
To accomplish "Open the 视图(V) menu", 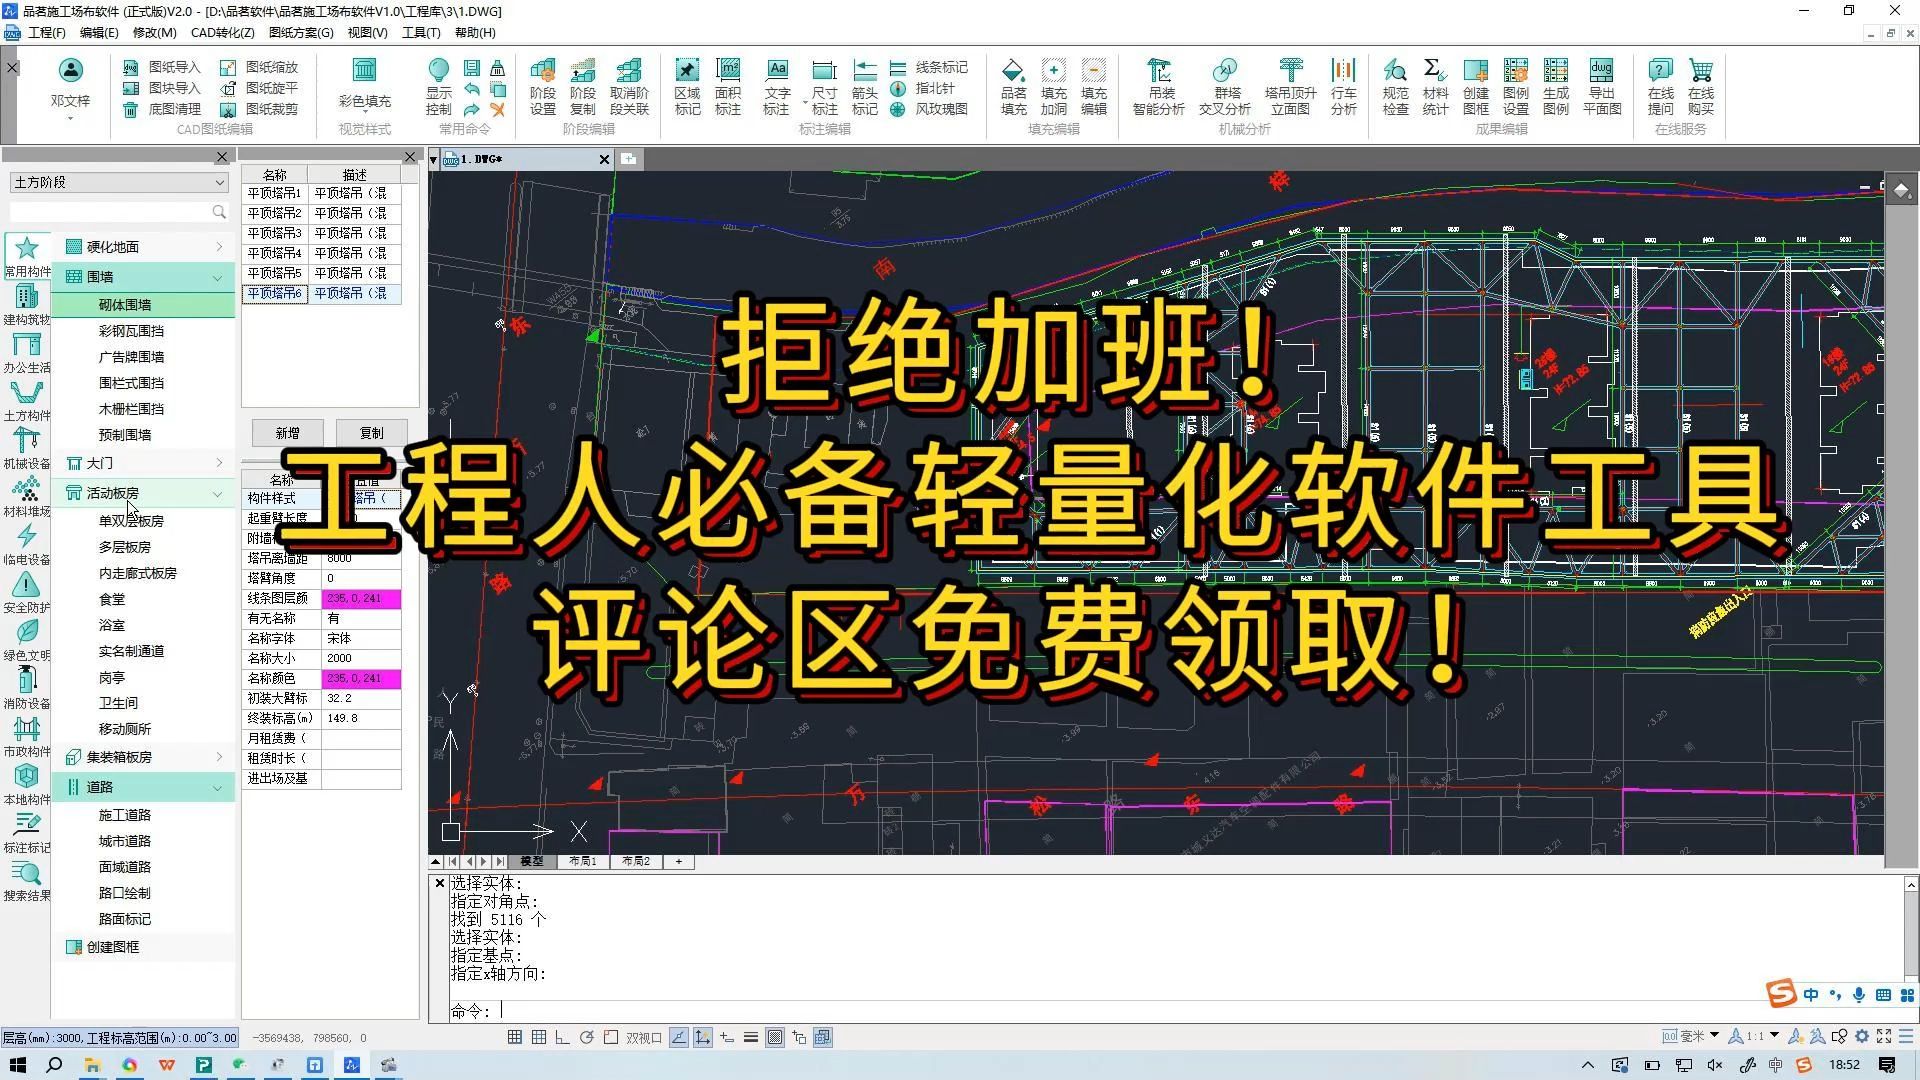I will click(366, 32).
